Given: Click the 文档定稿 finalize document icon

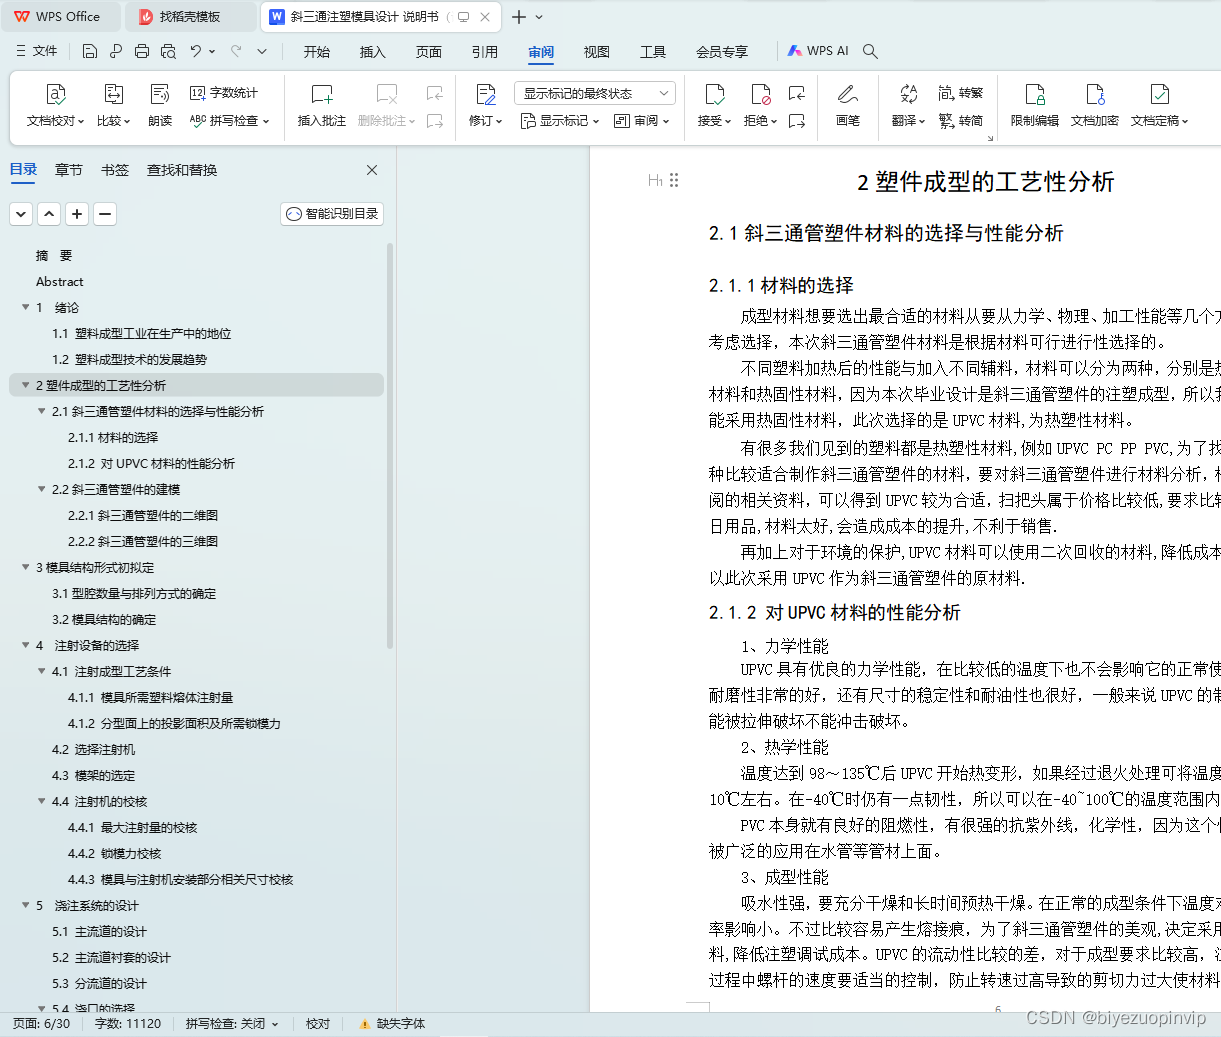Looking at the screenshot, I should 1159,95.
